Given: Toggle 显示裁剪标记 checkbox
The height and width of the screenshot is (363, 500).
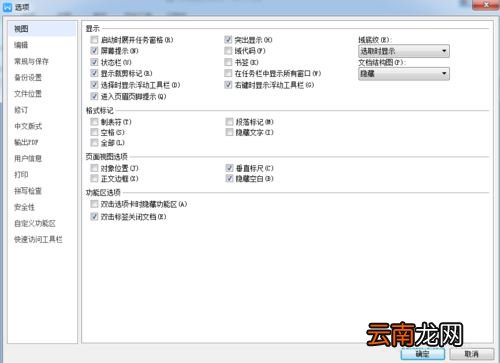Looking at the screenshot, I should (94, 73).
